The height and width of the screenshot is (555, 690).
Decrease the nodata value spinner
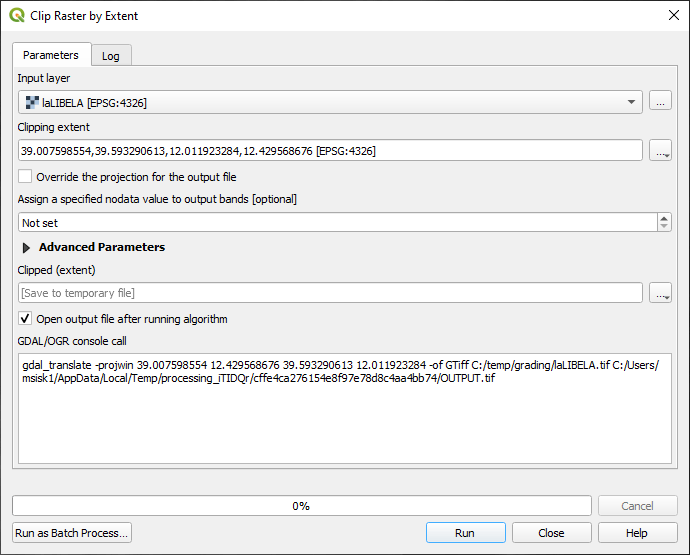pos(664,228)
